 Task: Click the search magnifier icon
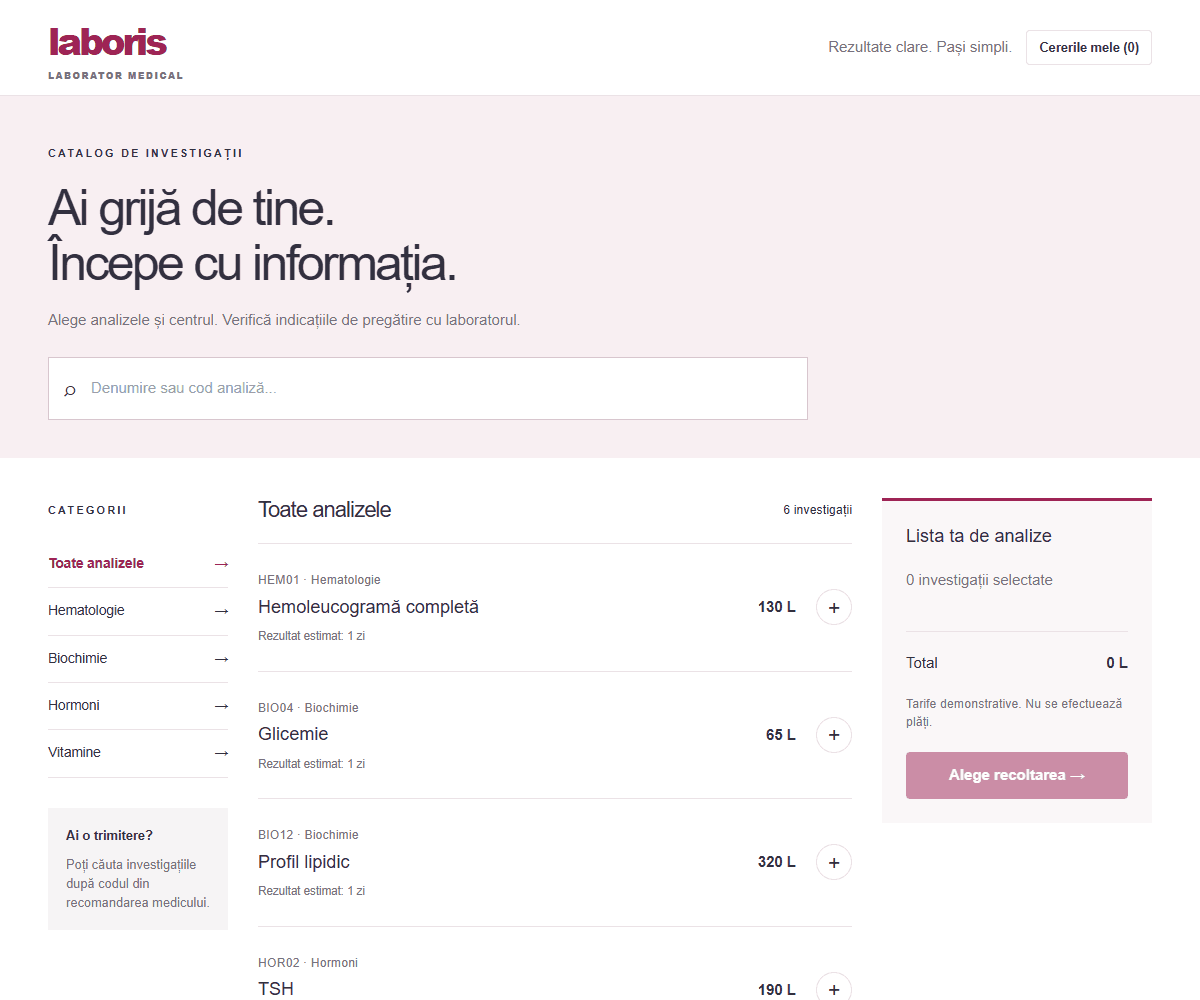point(70,389)
